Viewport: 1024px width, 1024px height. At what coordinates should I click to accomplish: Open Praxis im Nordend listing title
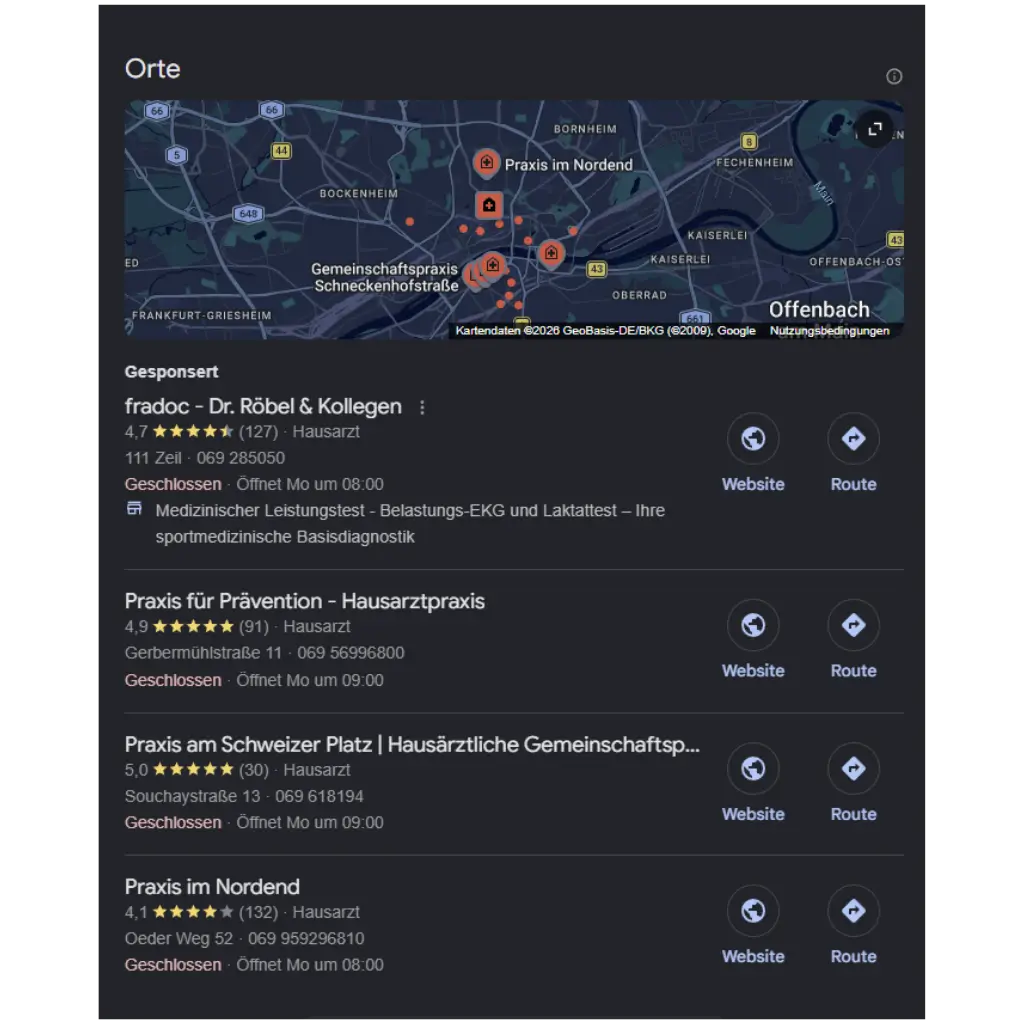pyautogui.click(x=212, y=887)
